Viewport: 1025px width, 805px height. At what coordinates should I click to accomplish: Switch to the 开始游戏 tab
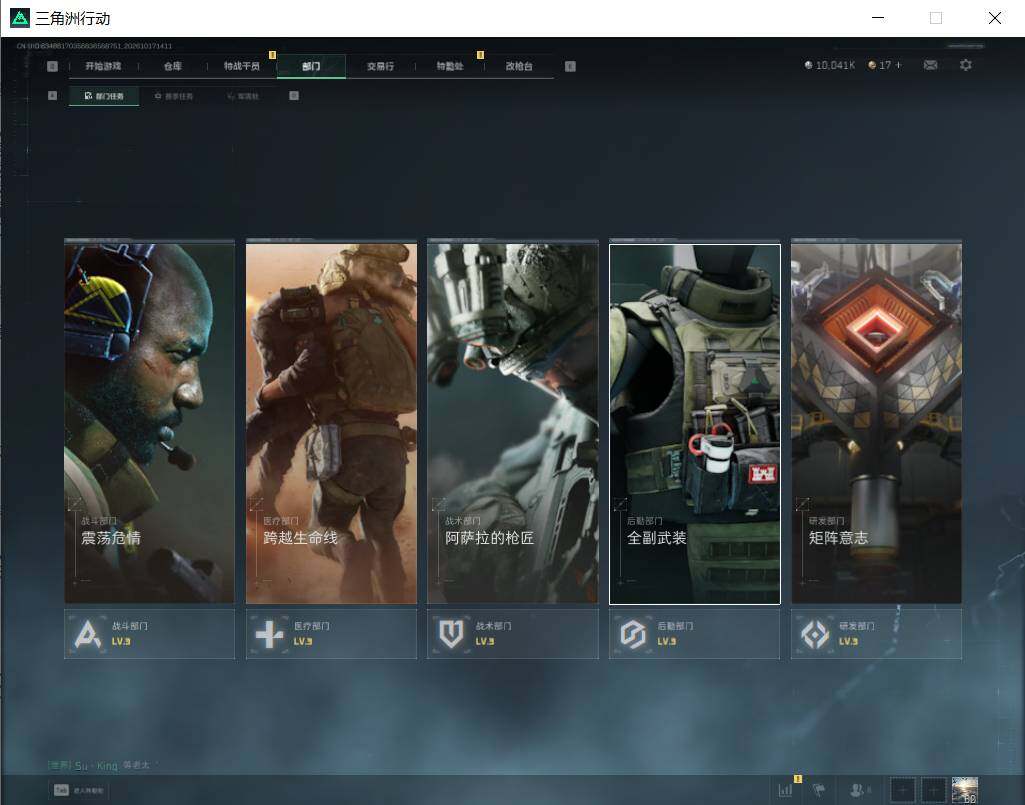tap(103, 66)
